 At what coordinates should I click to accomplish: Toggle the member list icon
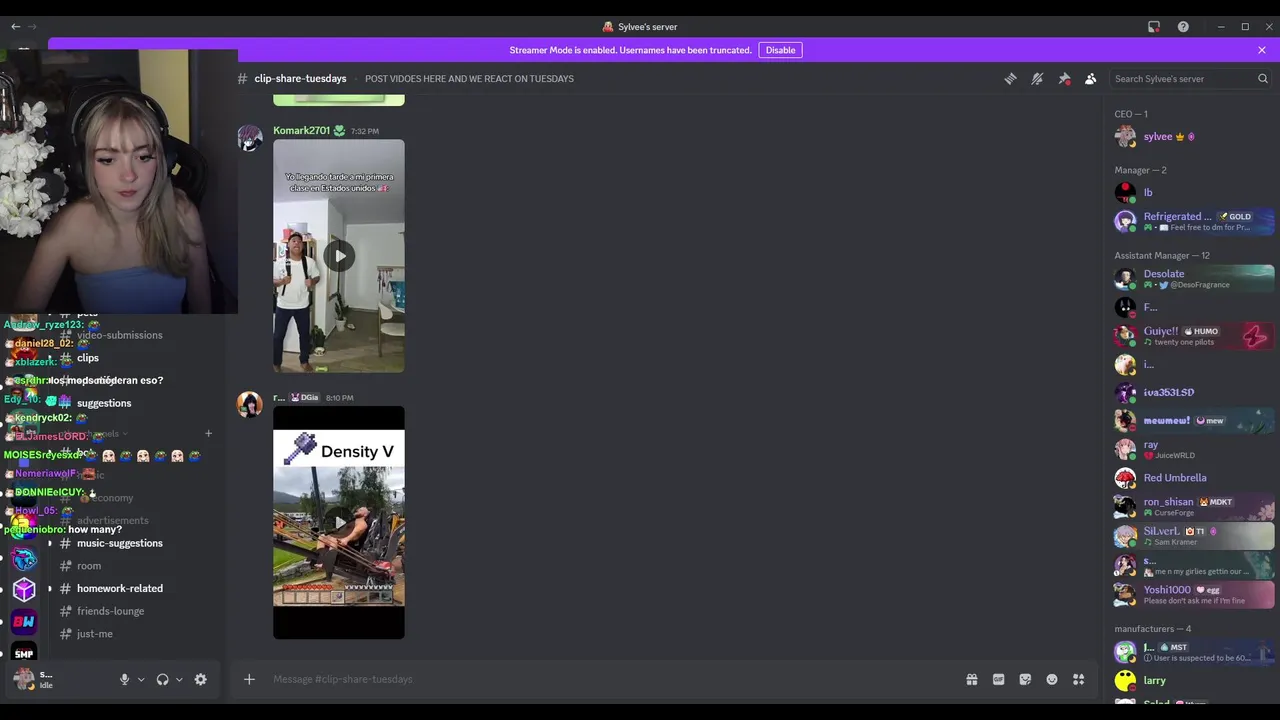1091,79
